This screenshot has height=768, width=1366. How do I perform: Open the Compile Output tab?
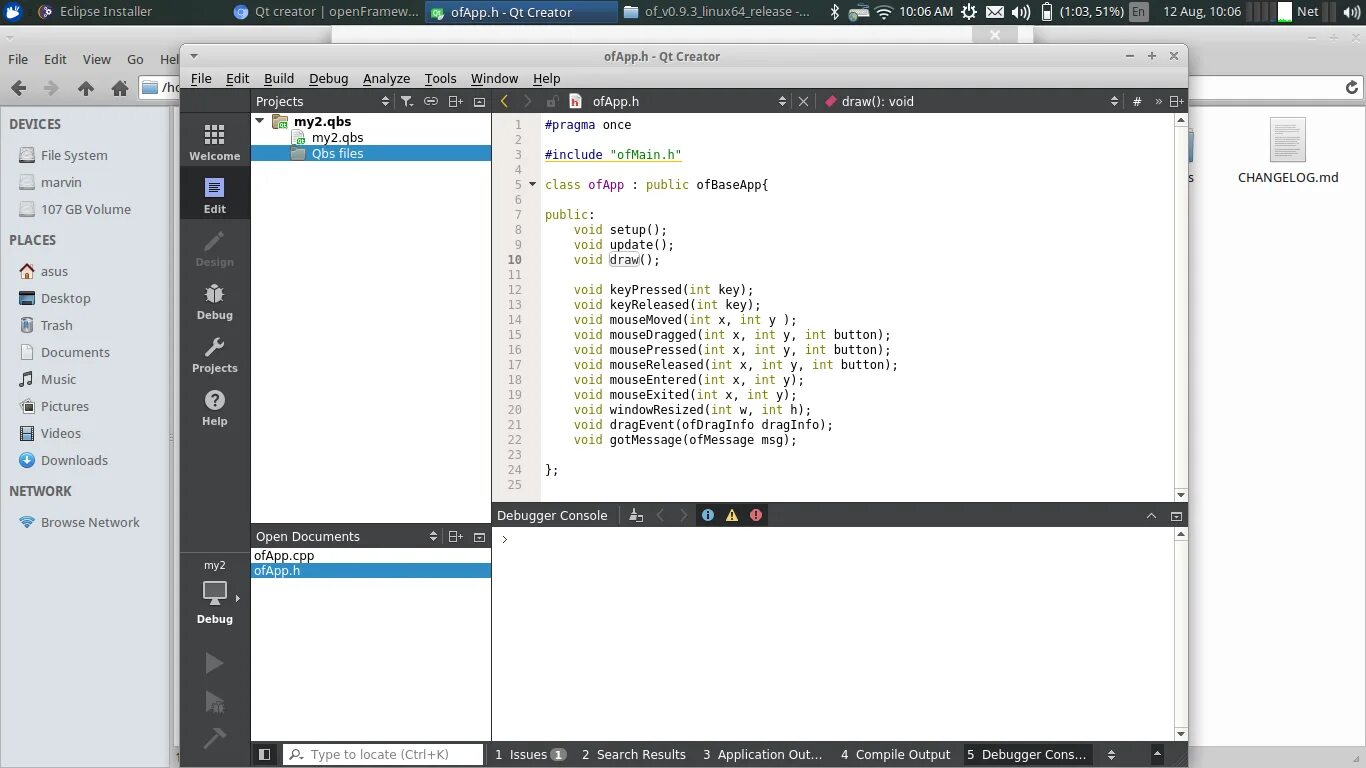click(896, 754)
